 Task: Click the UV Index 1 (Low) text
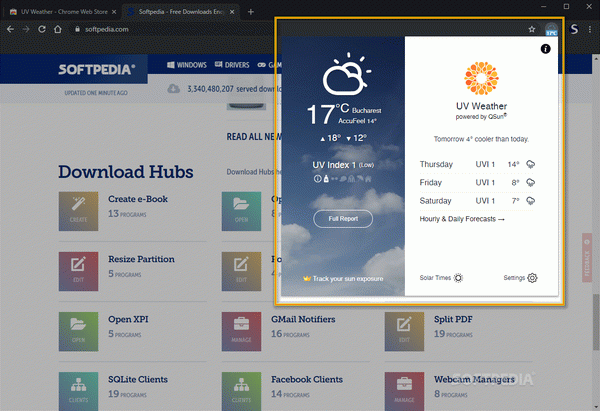pos(343,165)
